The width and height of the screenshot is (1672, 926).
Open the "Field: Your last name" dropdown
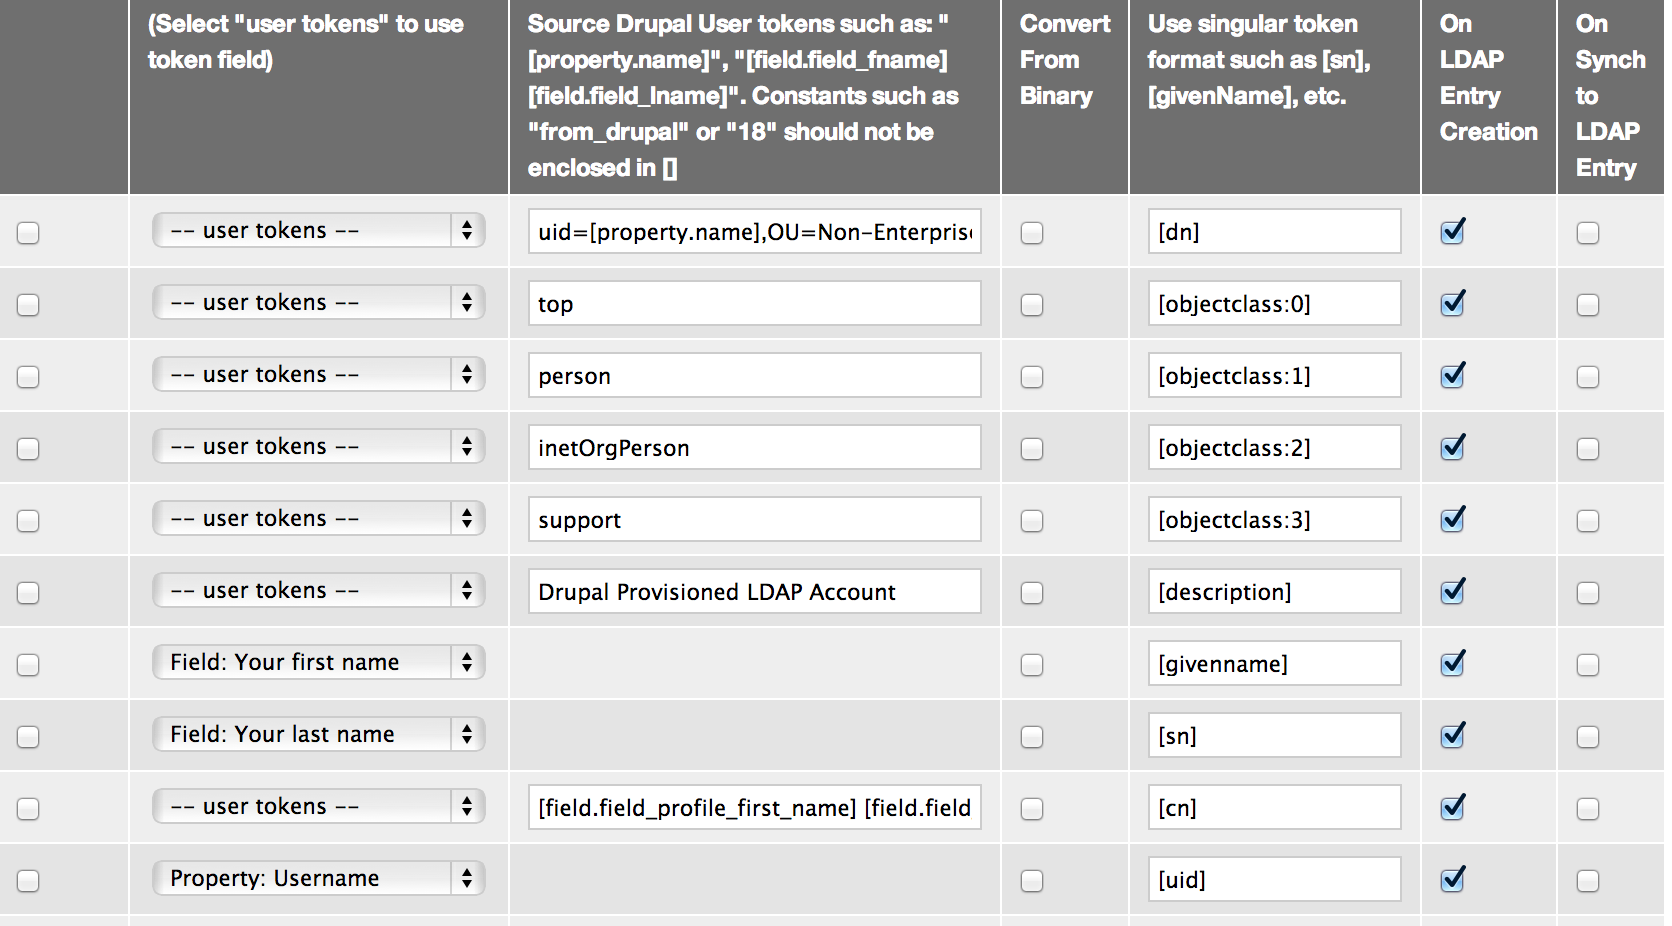(x=318, y=734)
